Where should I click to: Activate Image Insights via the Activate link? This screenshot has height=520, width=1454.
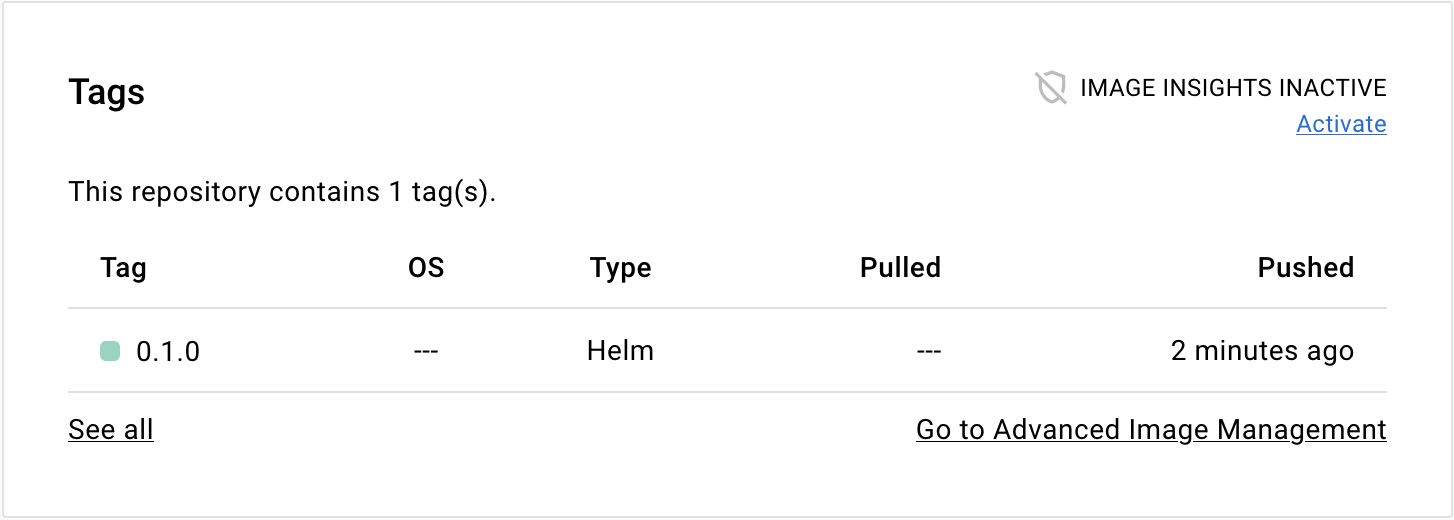pyautogui.click(x=1341, y=124)
